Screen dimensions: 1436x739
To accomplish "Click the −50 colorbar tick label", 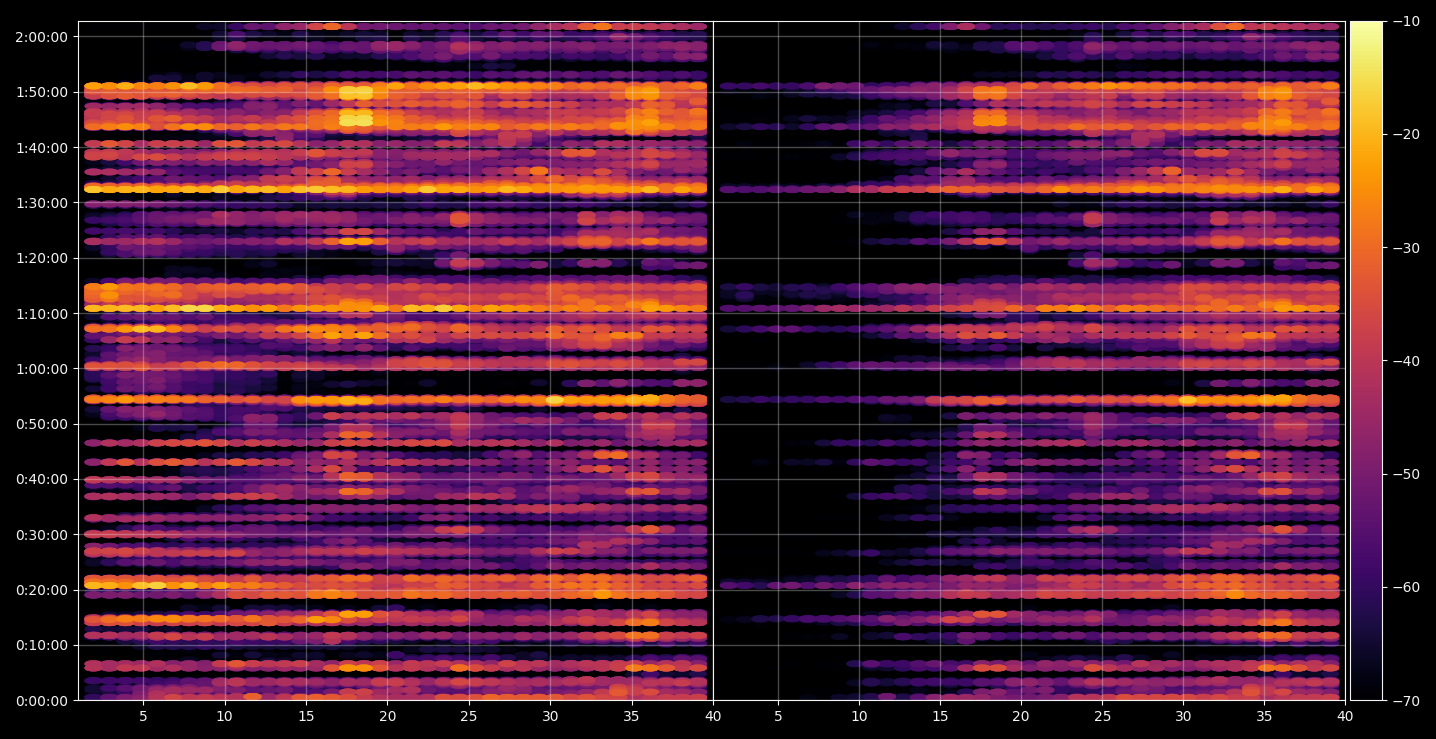I will [1405, 474].
